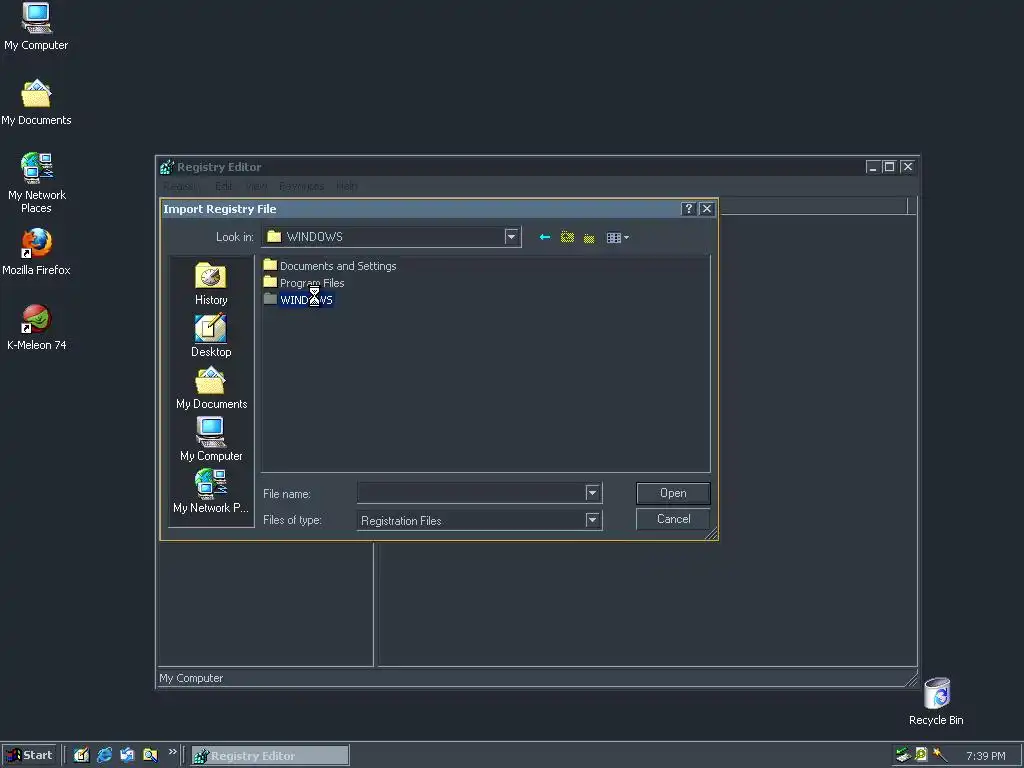1024x768 pixels.
Task: Open the Edit menu in Registry Editor
Action: [223, 186]
